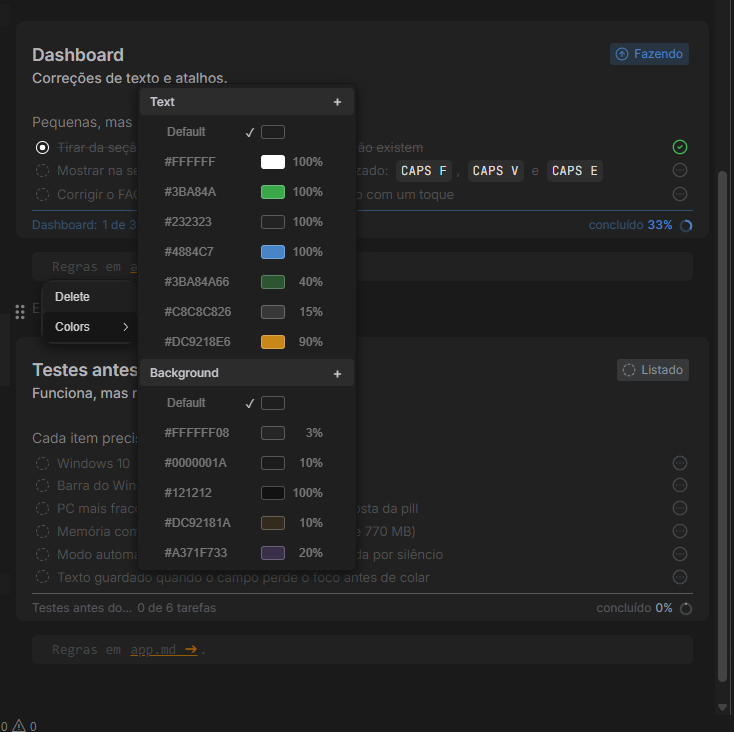Open options icon for Texto guardado row
The width and height of the screenshot is (734, 732).
680,577
